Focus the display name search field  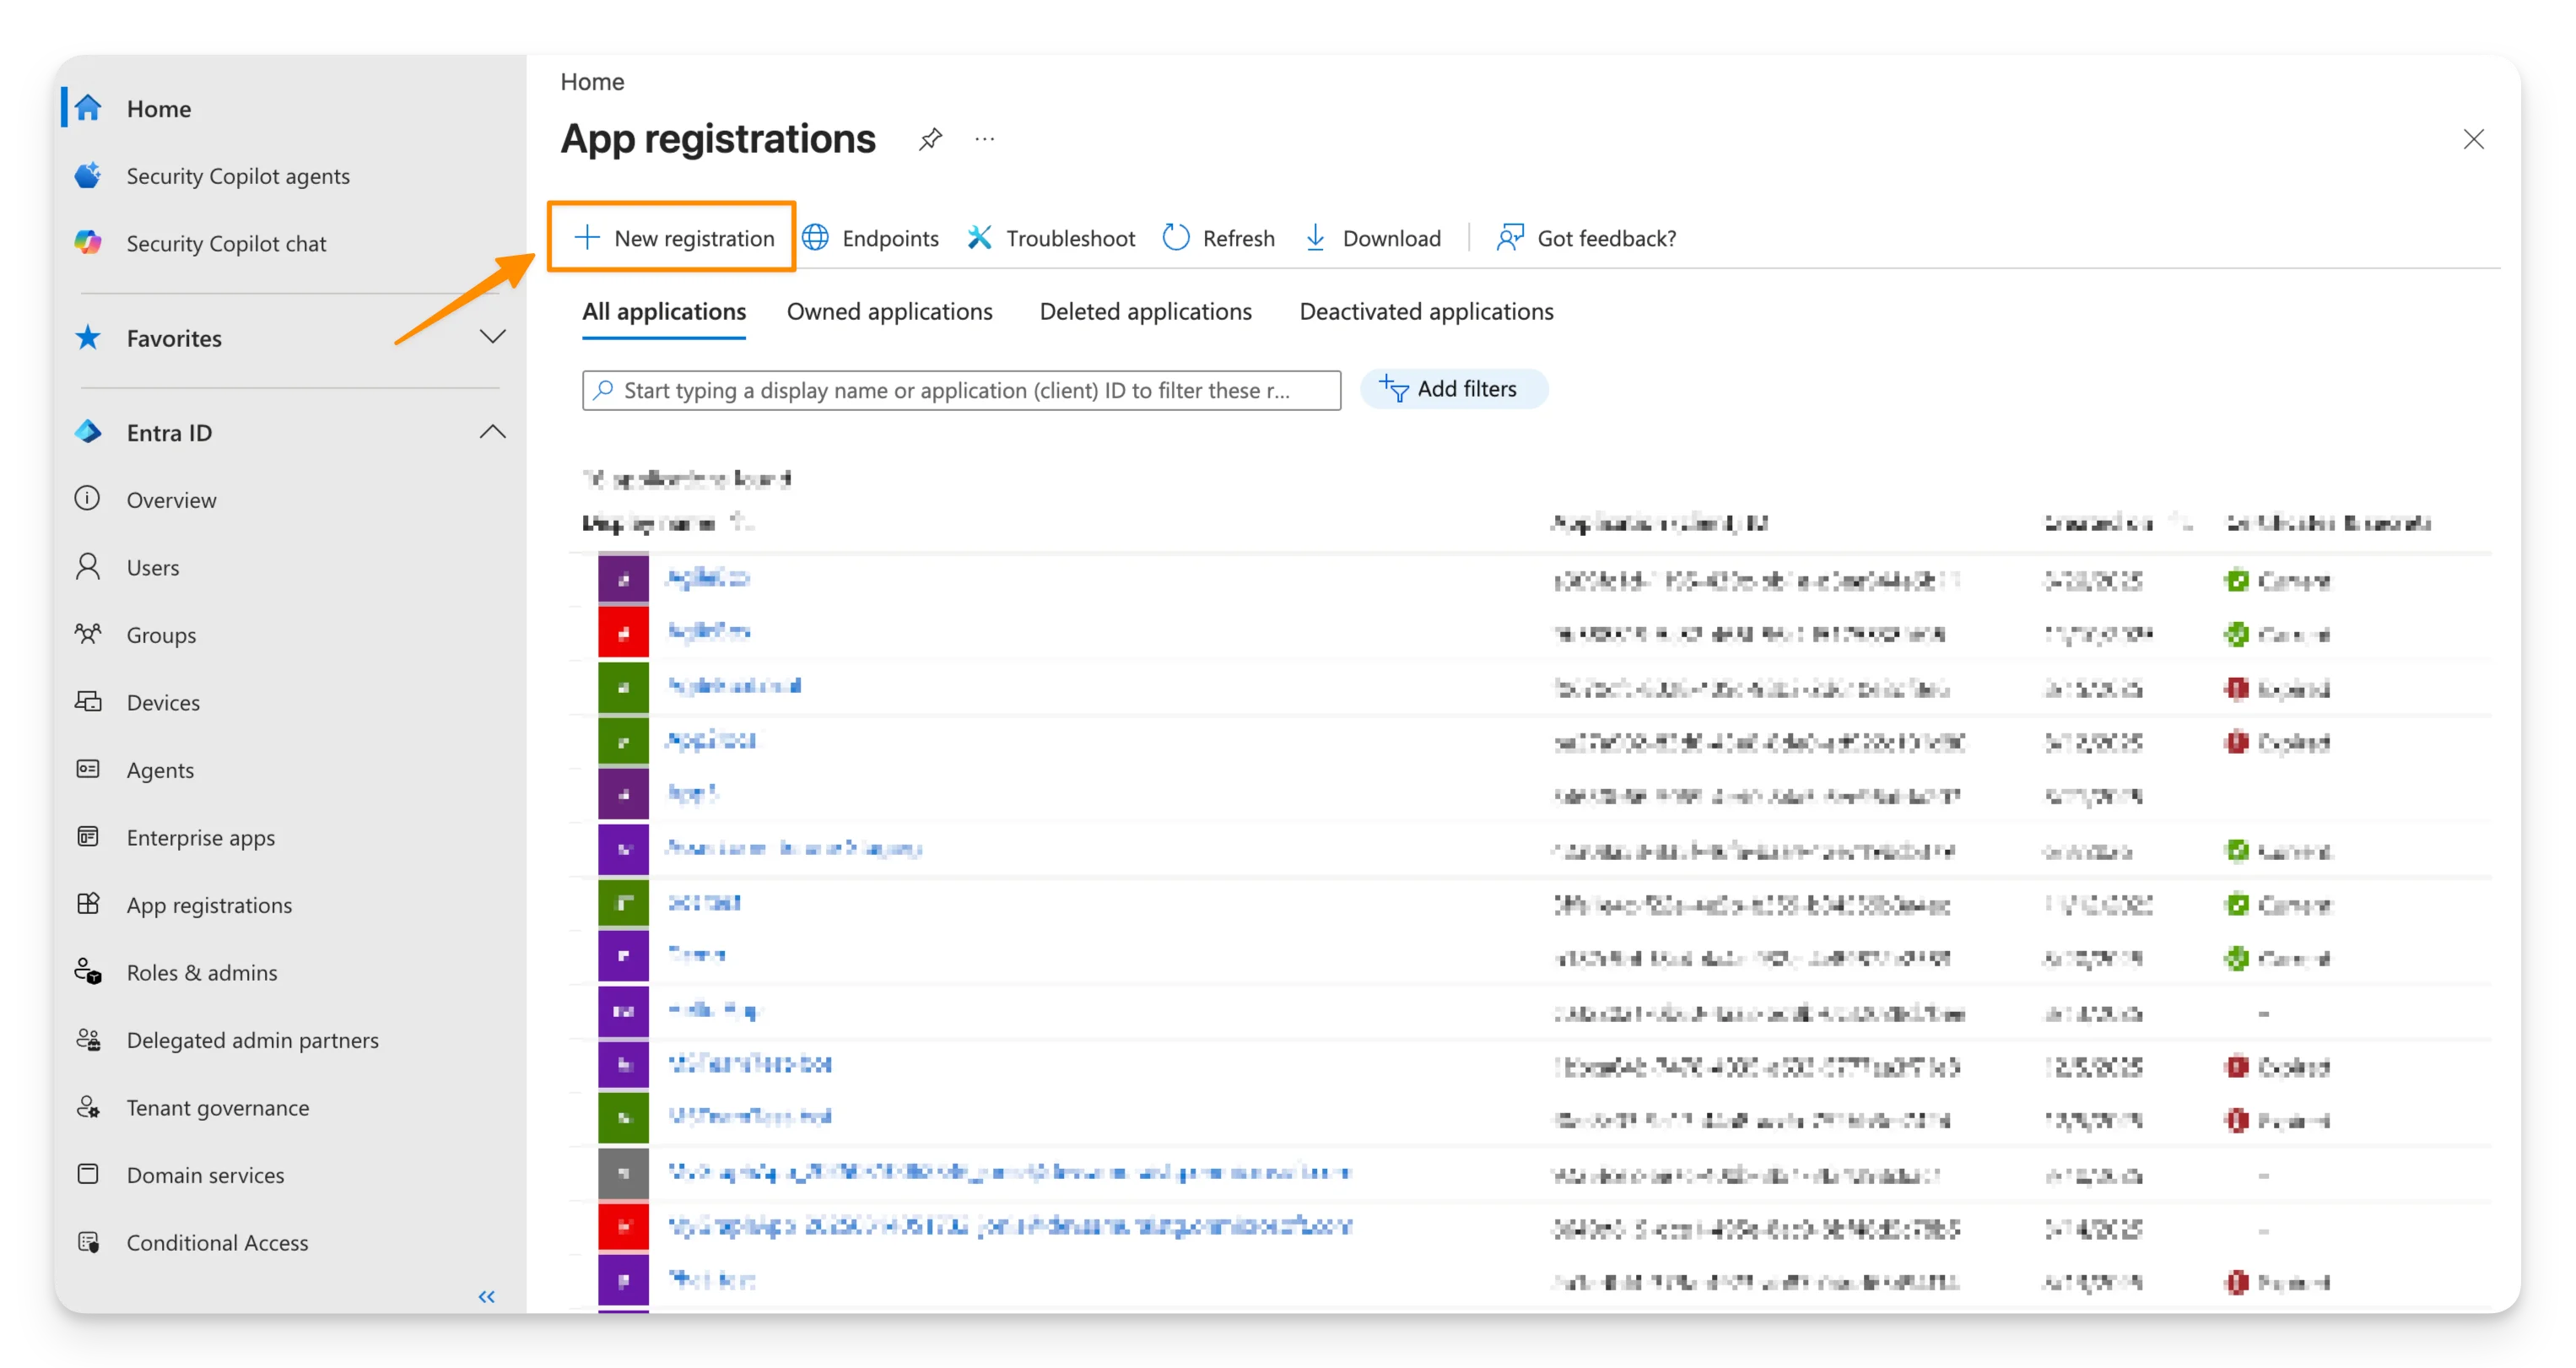(961, 390)
